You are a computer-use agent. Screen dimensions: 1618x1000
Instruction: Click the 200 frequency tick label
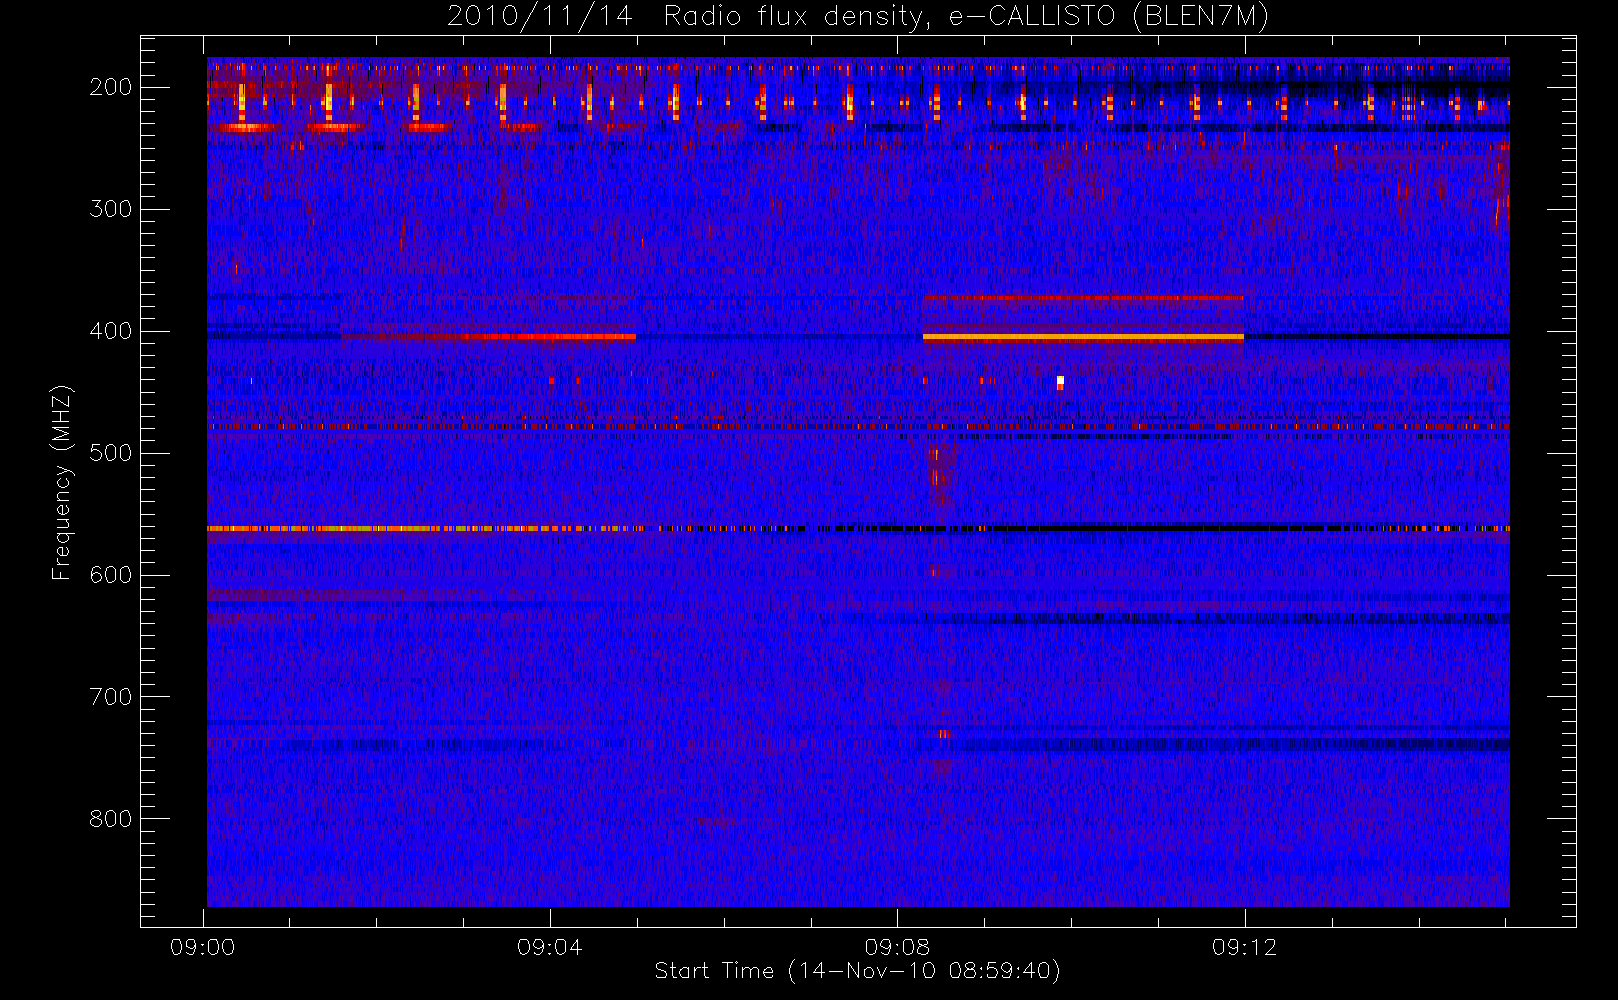pyautogui.click(x=111, y=87)
